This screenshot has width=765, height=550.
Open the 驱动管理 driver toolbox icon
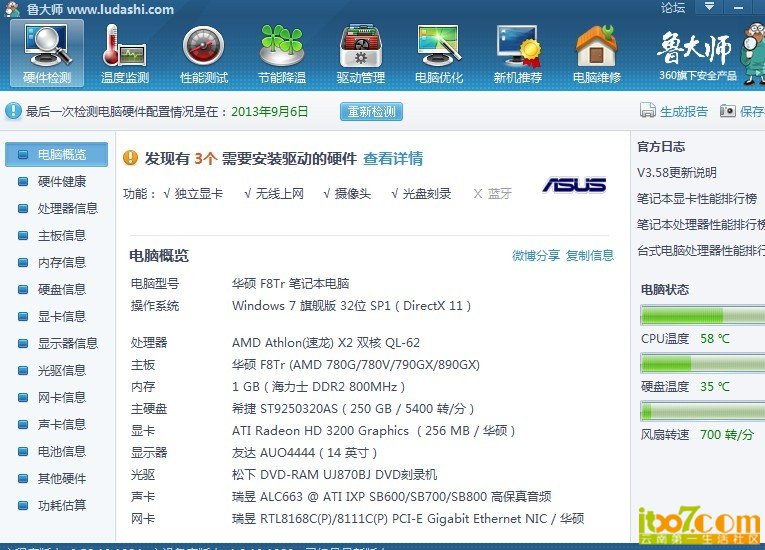point(361,54)
